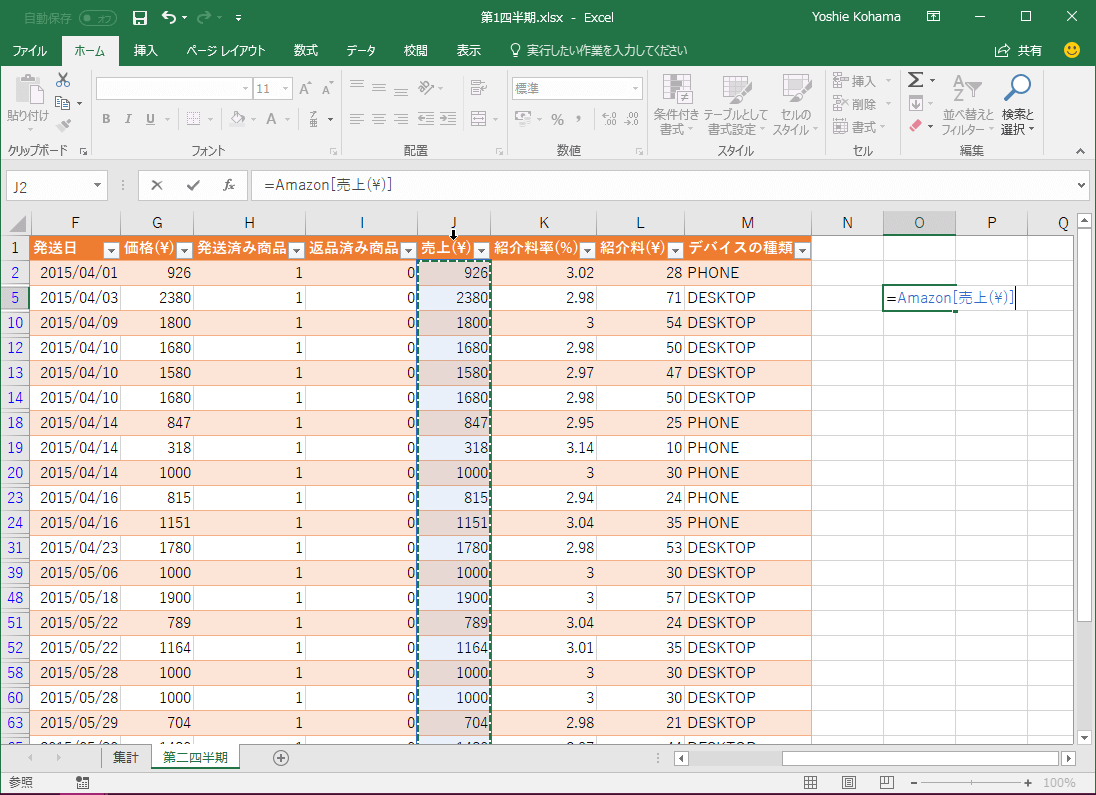1096x795 pixels.
Task: Click the Insert Function fx icon
Action: tap(228, 185)
